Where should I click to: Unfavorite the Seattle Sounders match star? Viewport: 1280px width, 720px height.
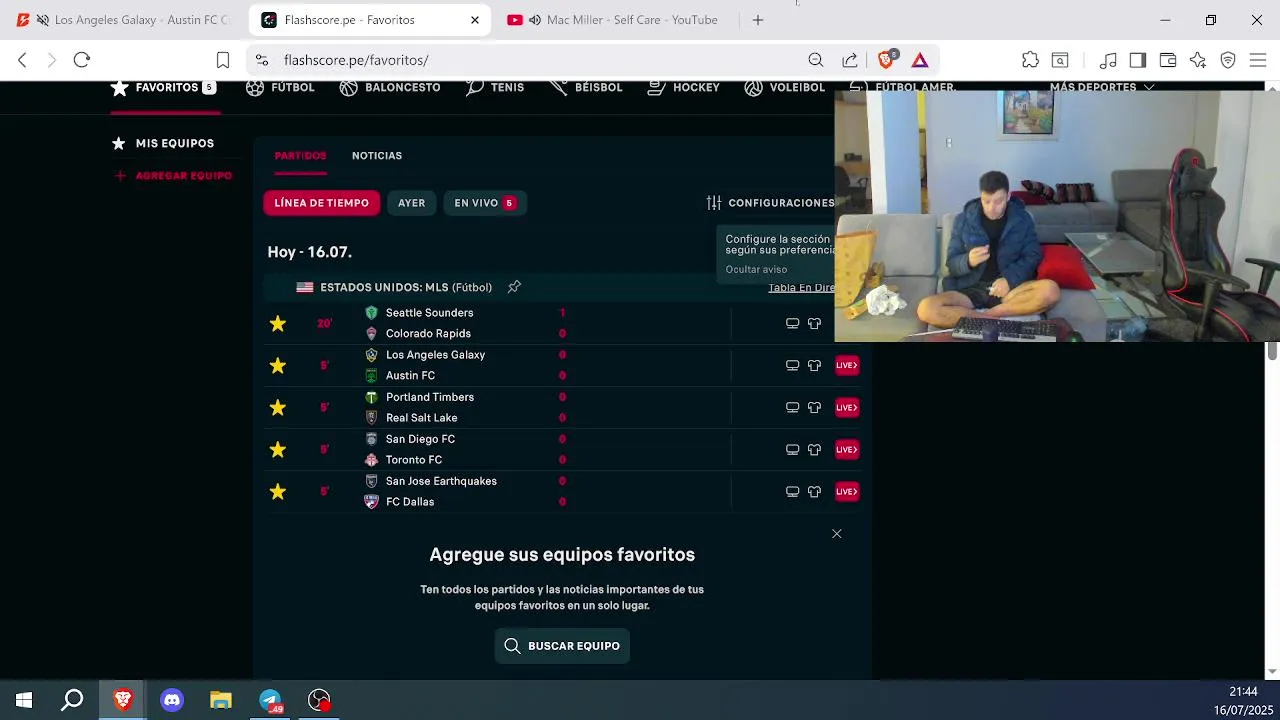click(x=278, y=323)
